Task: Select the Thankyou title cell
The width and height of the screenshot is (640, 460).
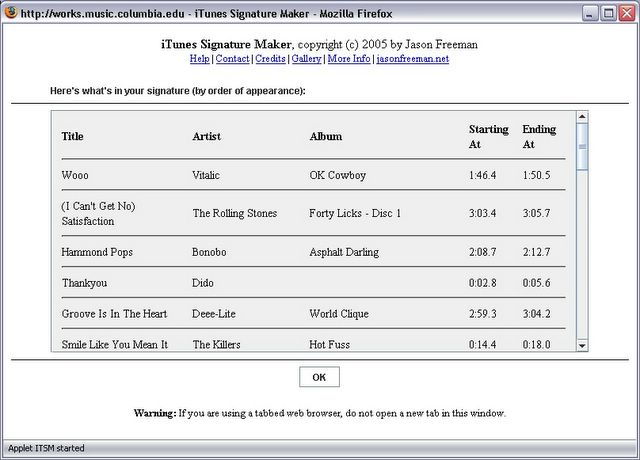Action: click(84, 283)
